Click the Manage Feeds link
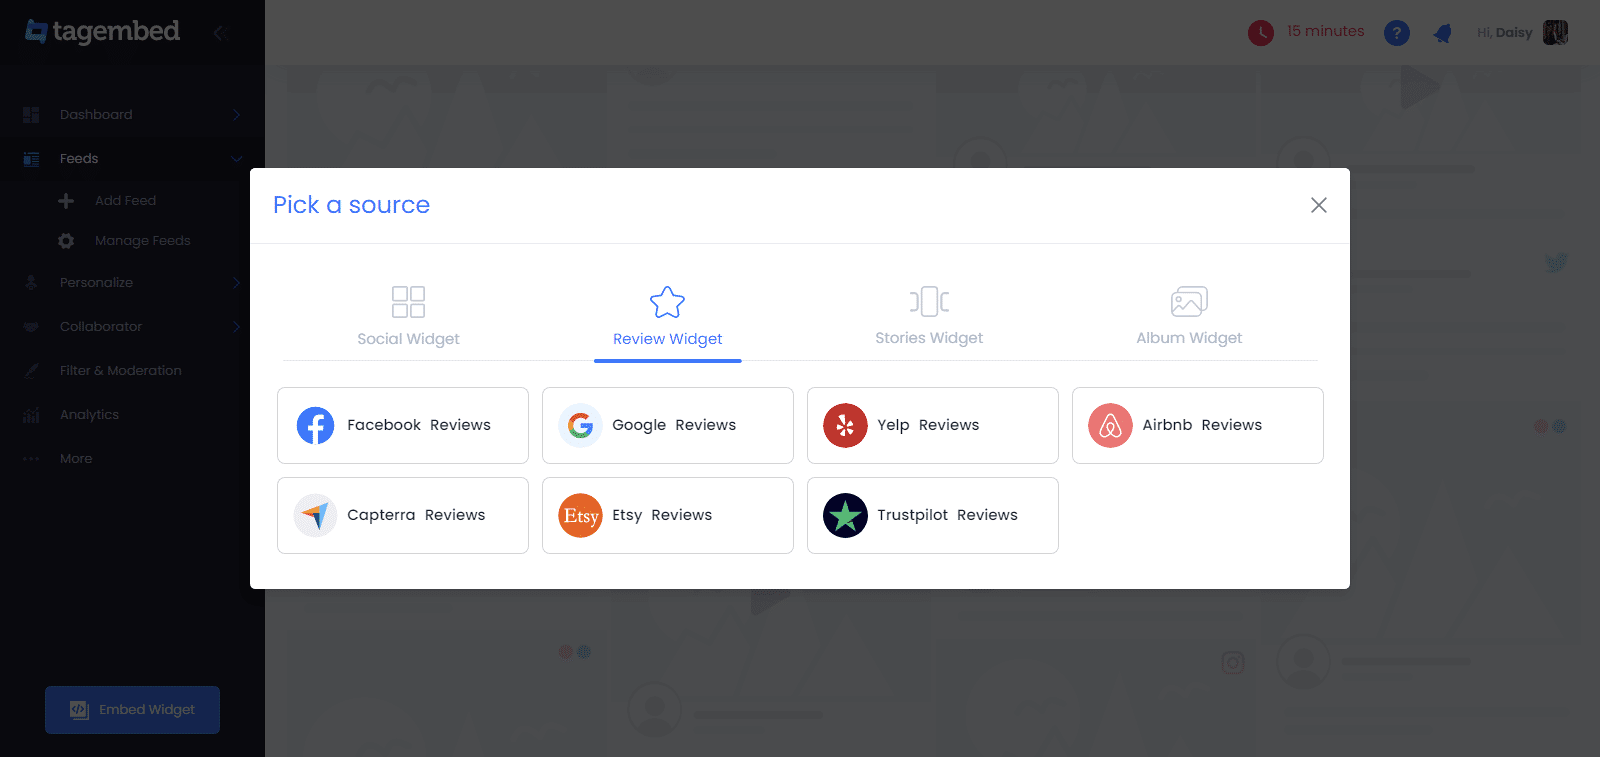The image size is (1600, 757). tap(142, 241)
